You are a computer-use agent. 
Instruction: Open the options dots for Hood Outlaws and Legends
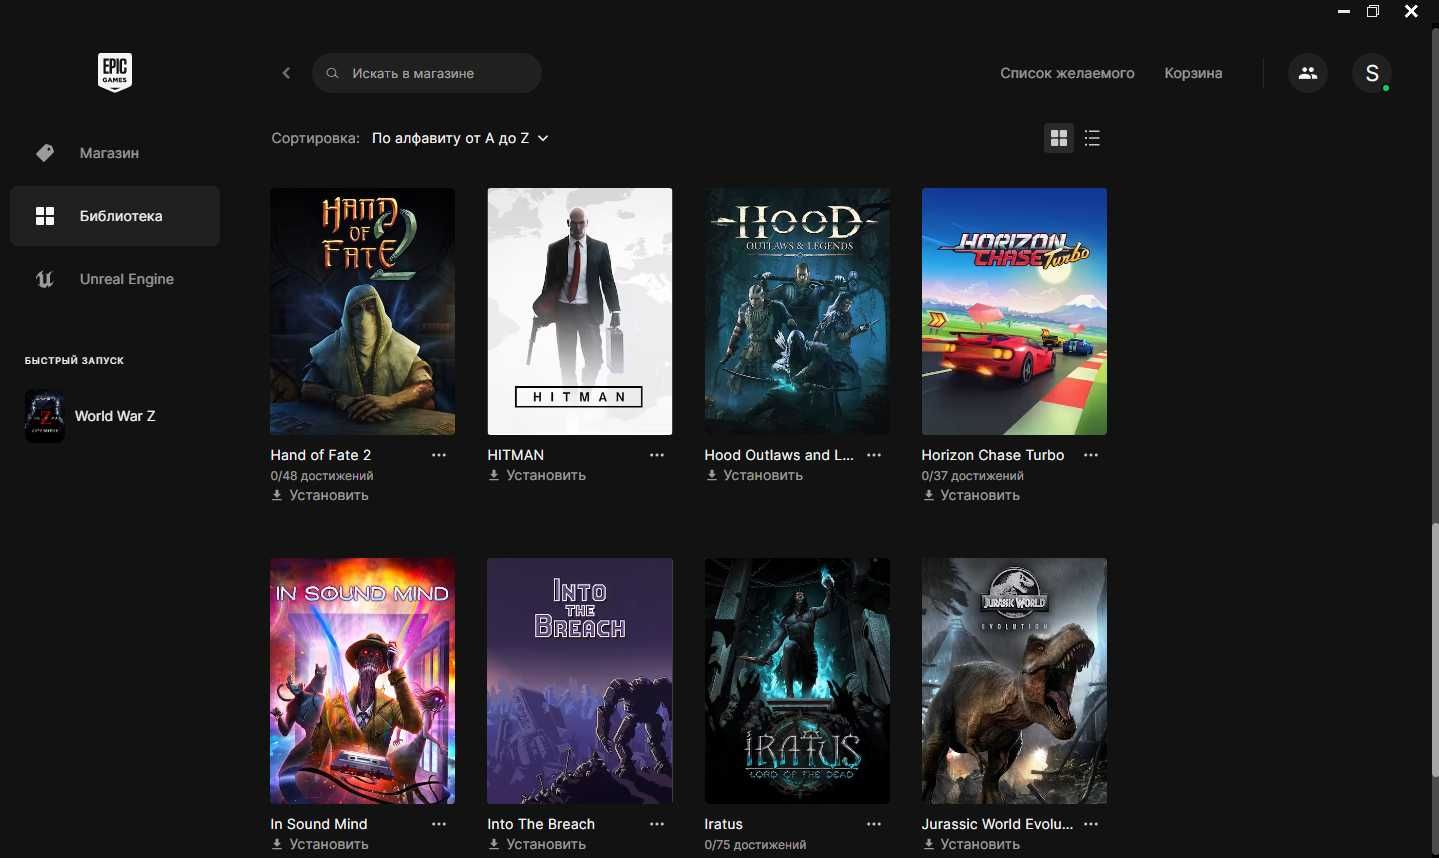874,455
